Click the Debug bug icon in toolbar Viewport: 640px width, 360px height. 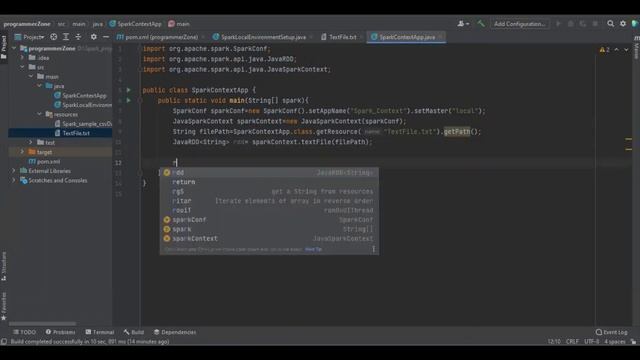(571, 24)
